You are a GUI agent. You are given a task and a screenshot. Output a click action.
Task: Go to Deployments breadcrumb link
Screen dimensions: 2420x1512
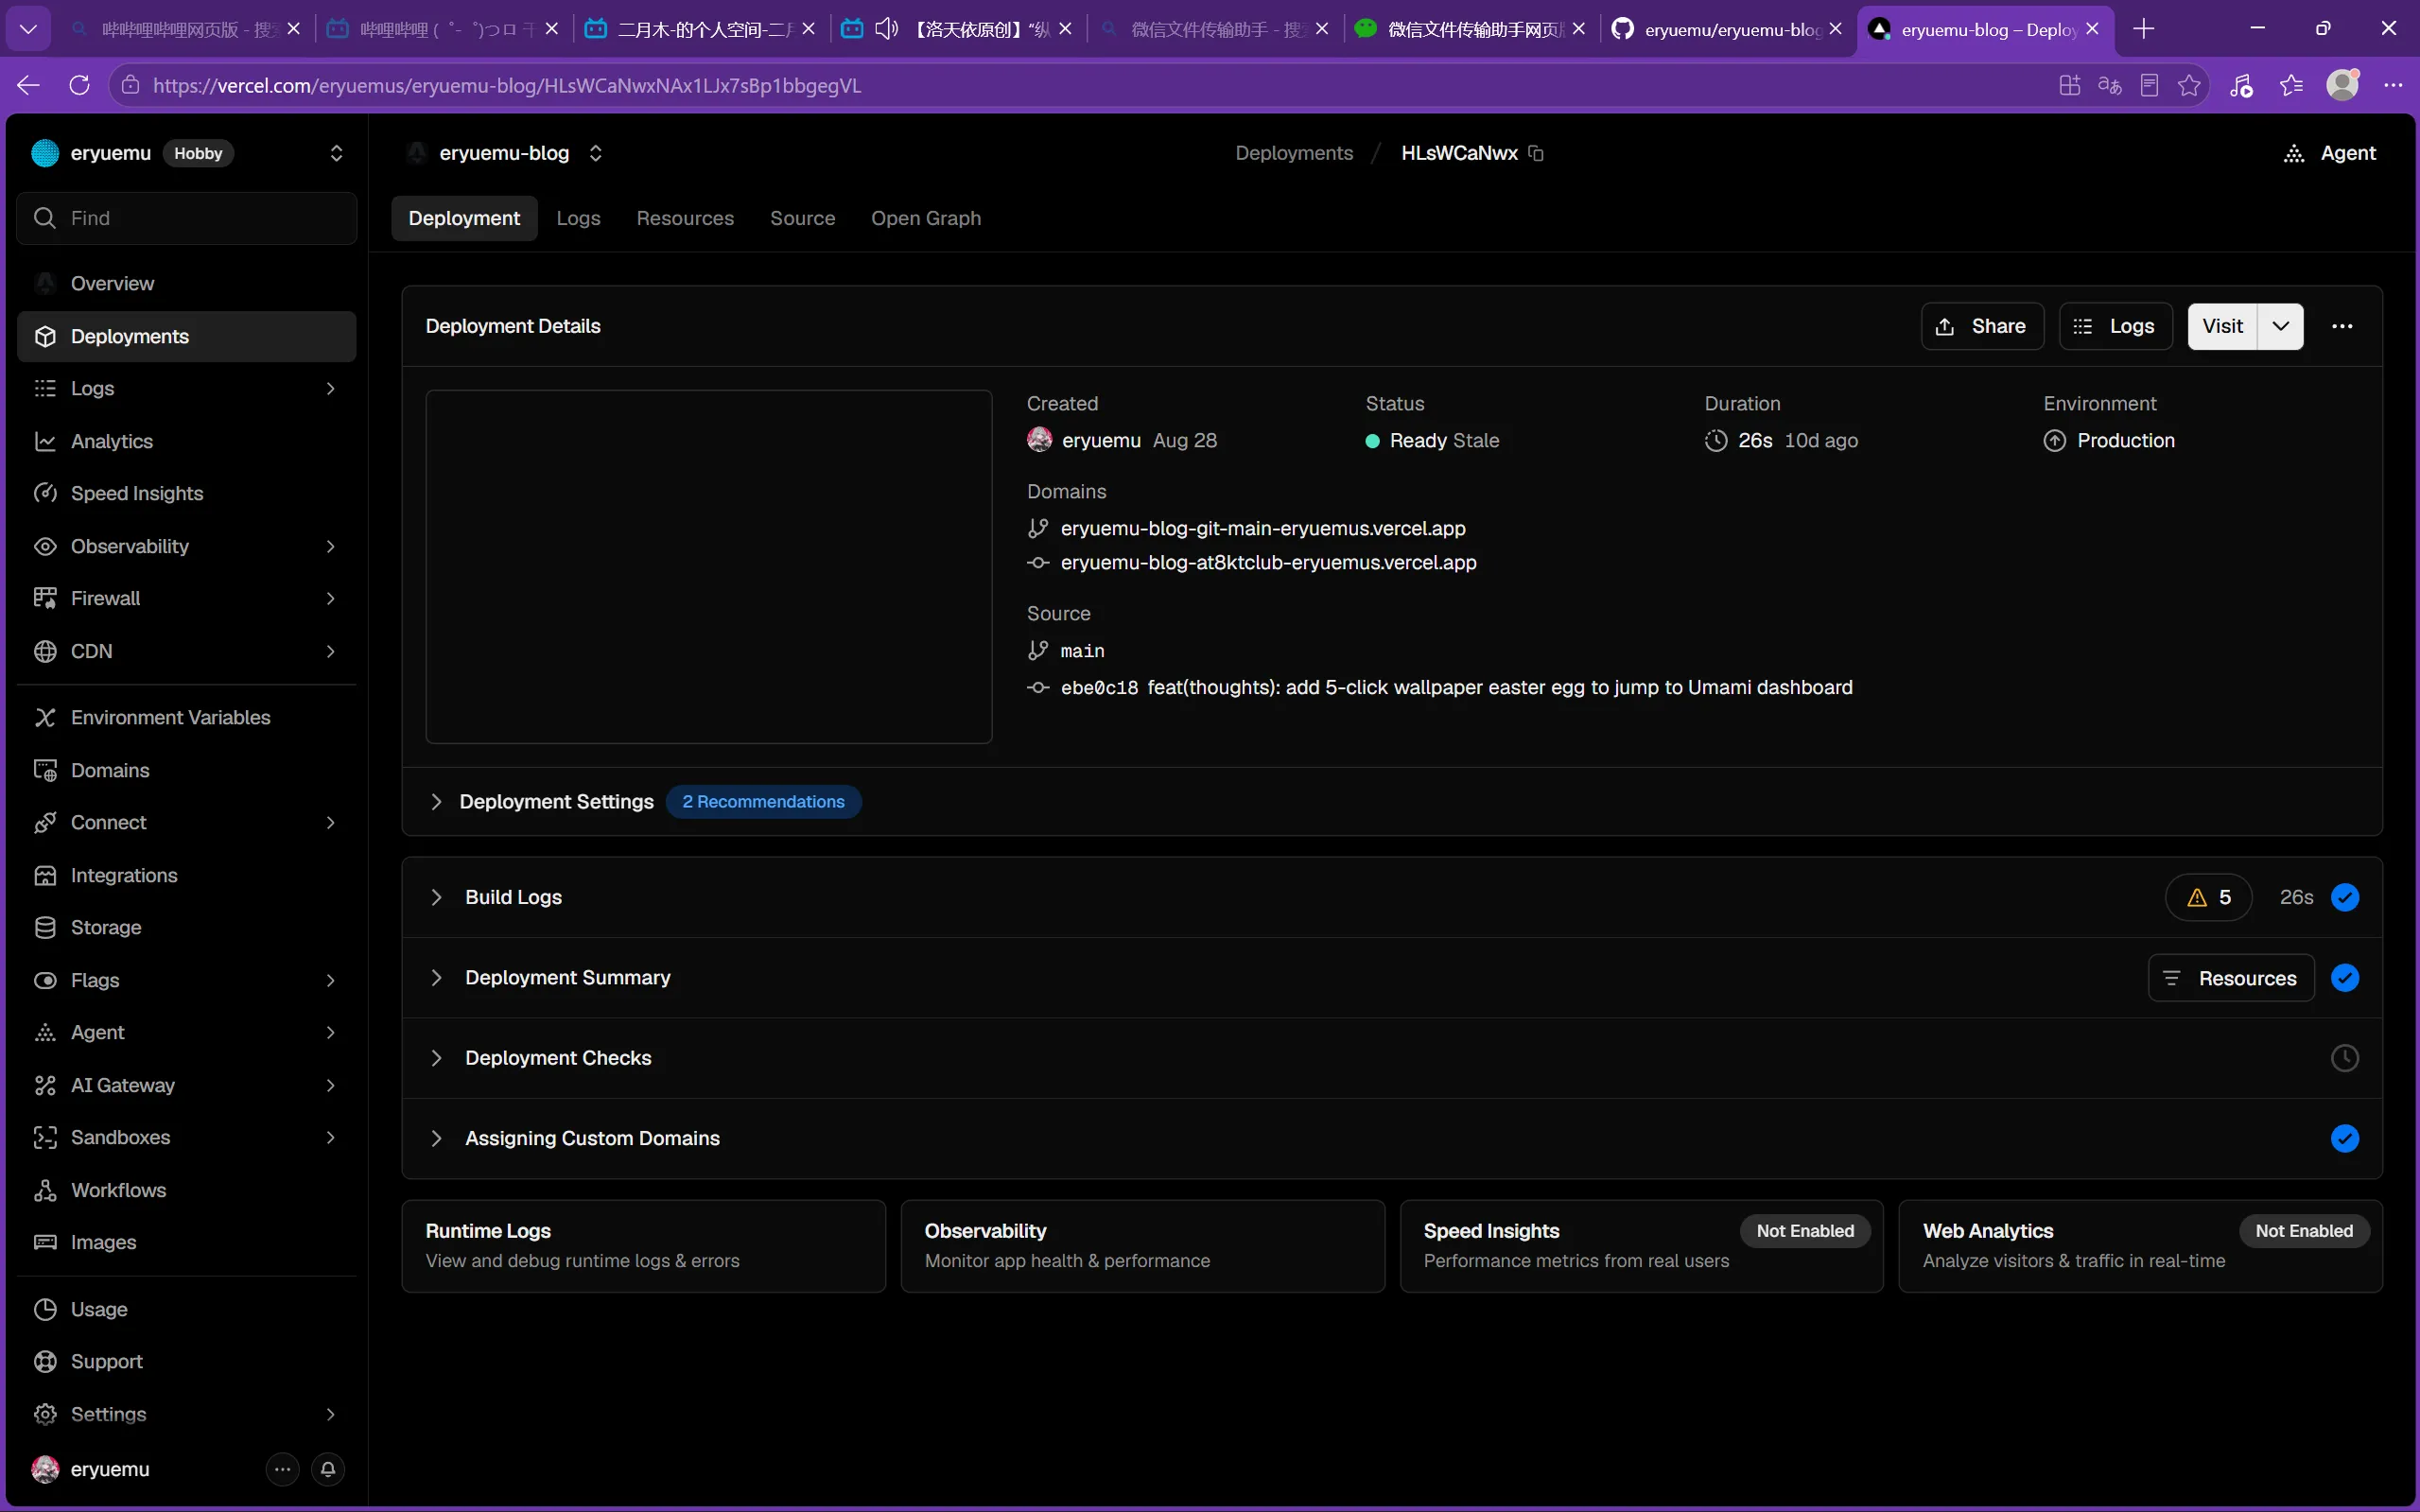[1294, 153]
